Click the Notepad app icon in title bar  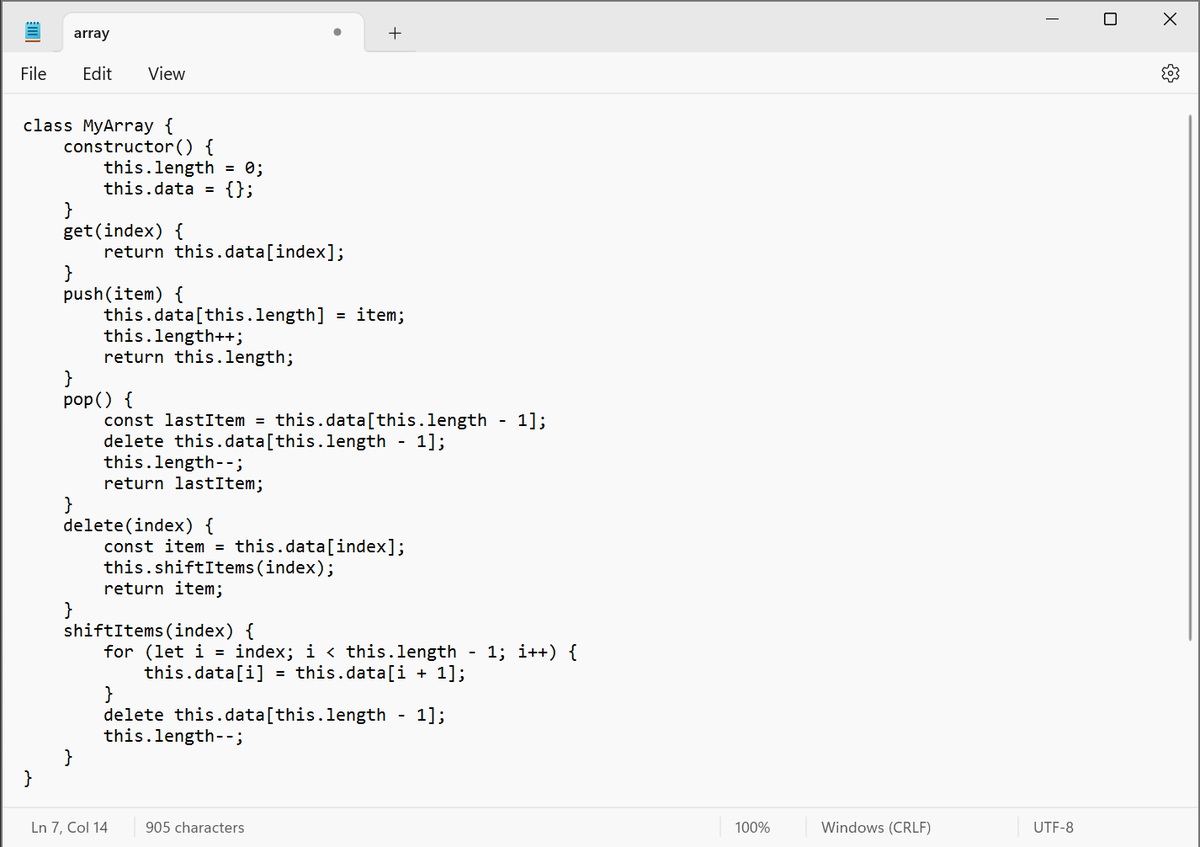32,32
